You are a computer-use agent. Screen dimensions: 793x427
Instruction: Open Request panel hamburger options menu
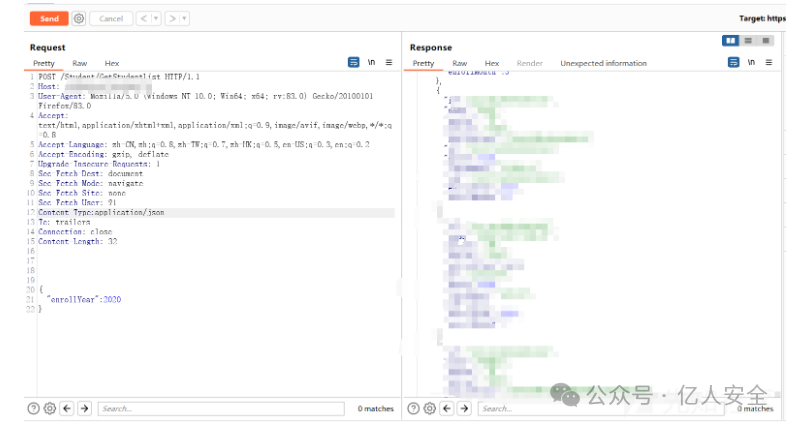tap(389, 62)
